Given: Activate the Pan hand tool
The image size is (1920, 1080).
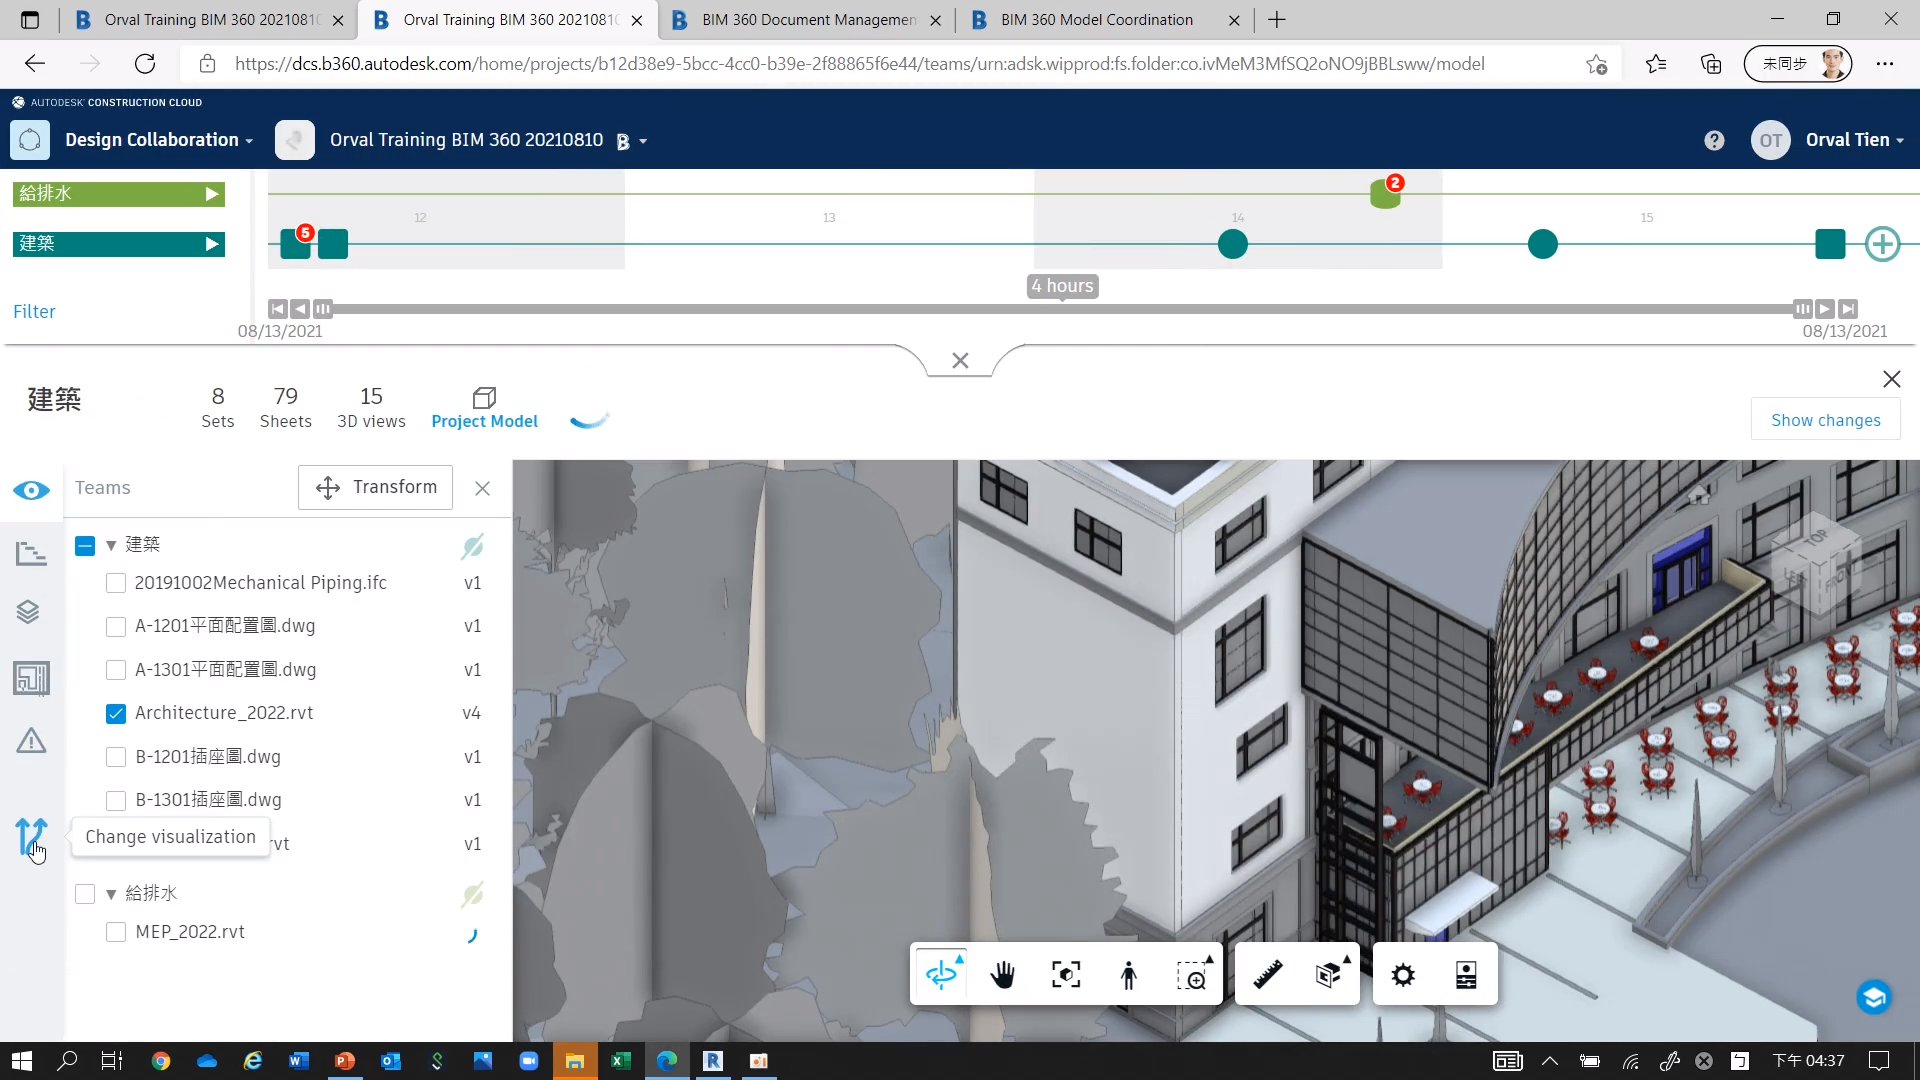Looking at the screenshot, I should point(1002,974).
